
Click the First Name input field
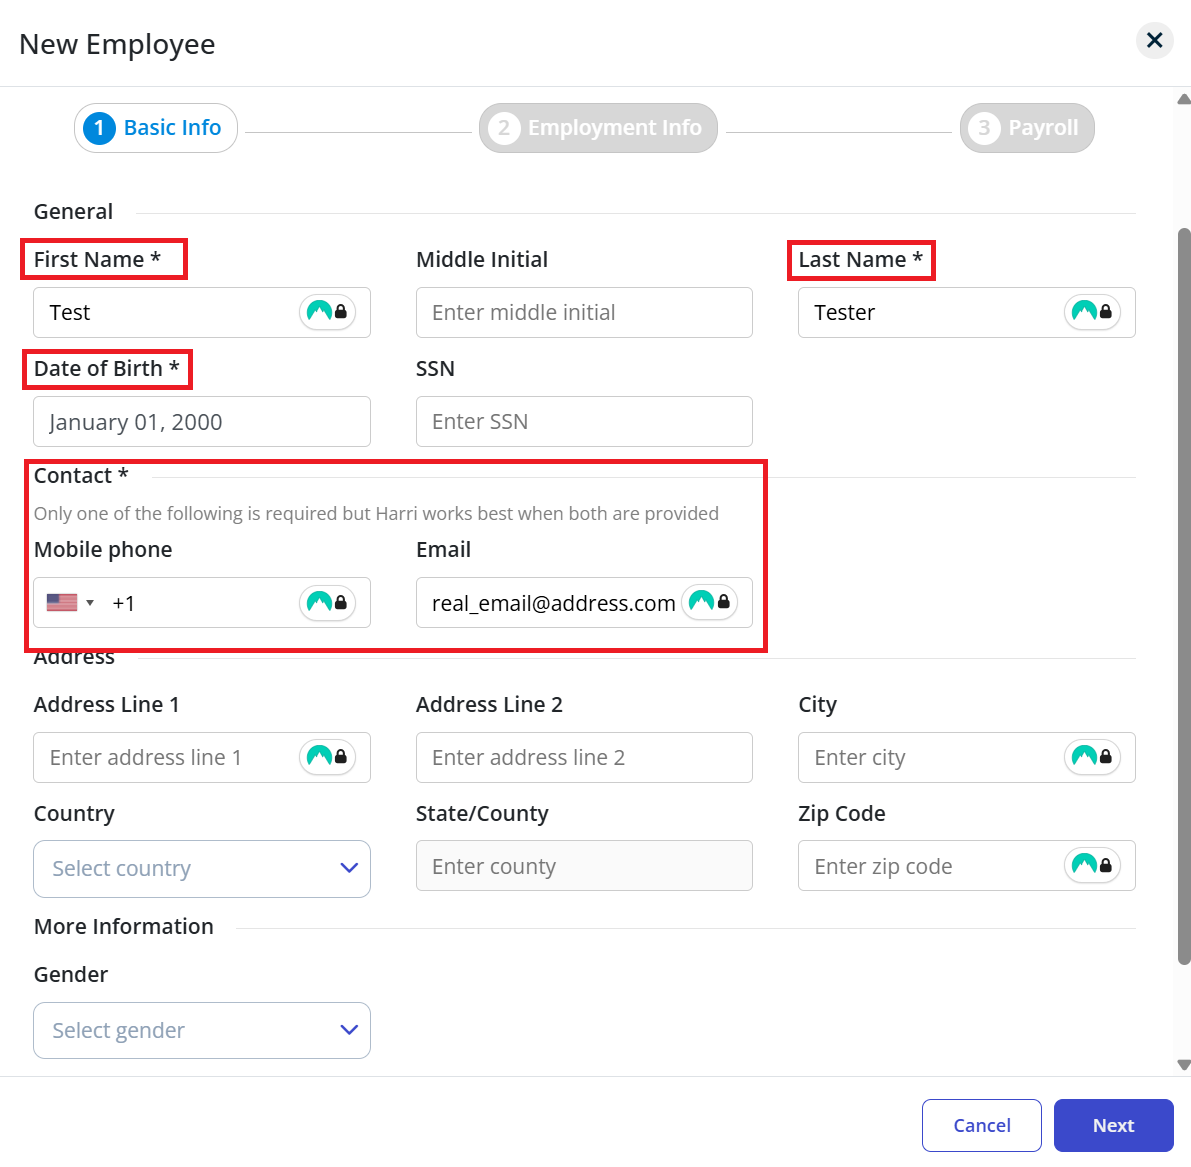pyautogui.click(x=202, y=312)
